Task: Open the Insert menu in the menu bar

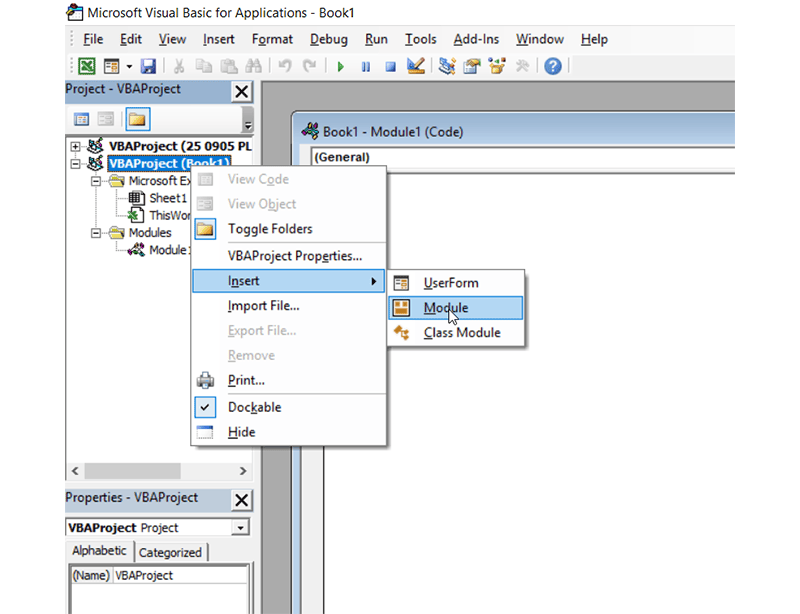Action: (x=218, y=39)
